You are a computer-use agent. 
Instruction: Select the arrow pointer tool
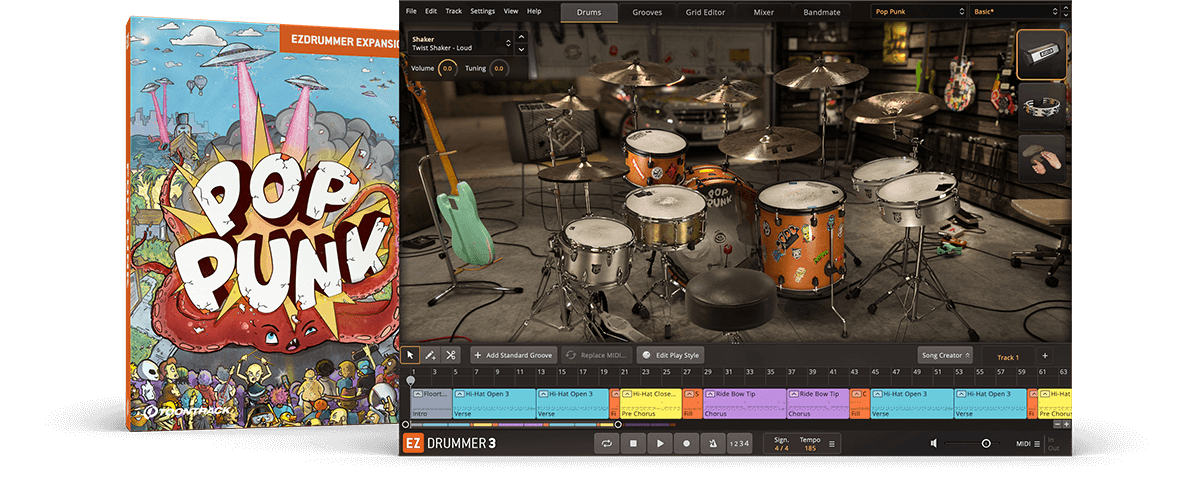[x=411, y=355]
